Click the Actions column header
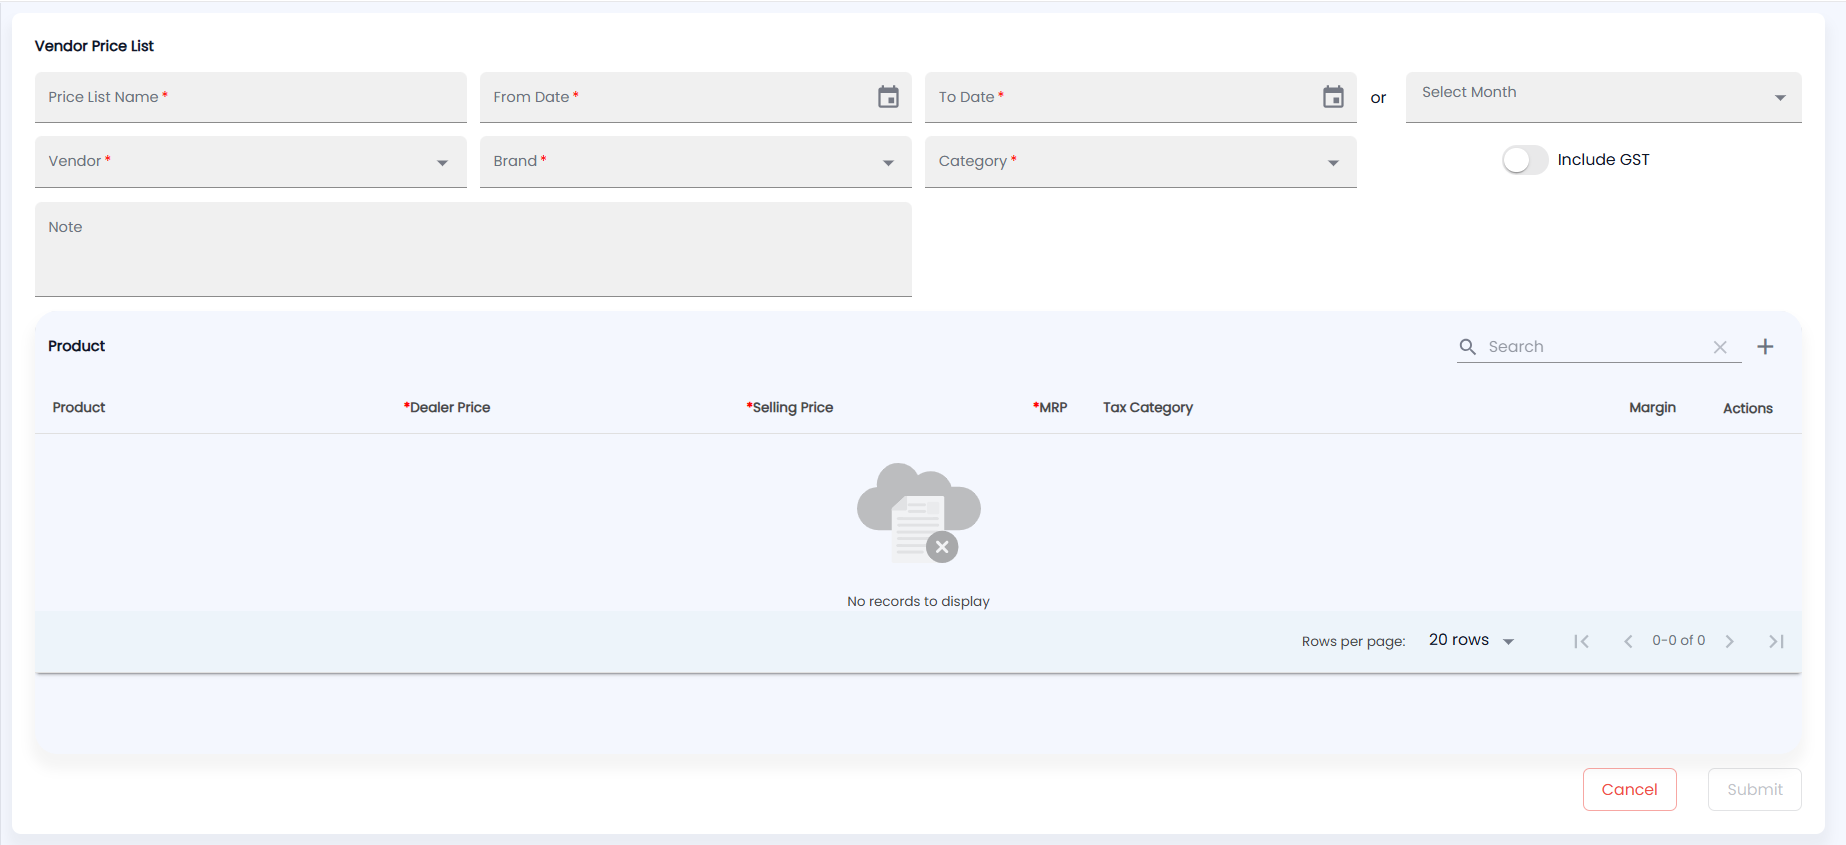Viewport: 1846px width, 845px height. tap(1748, 408)
